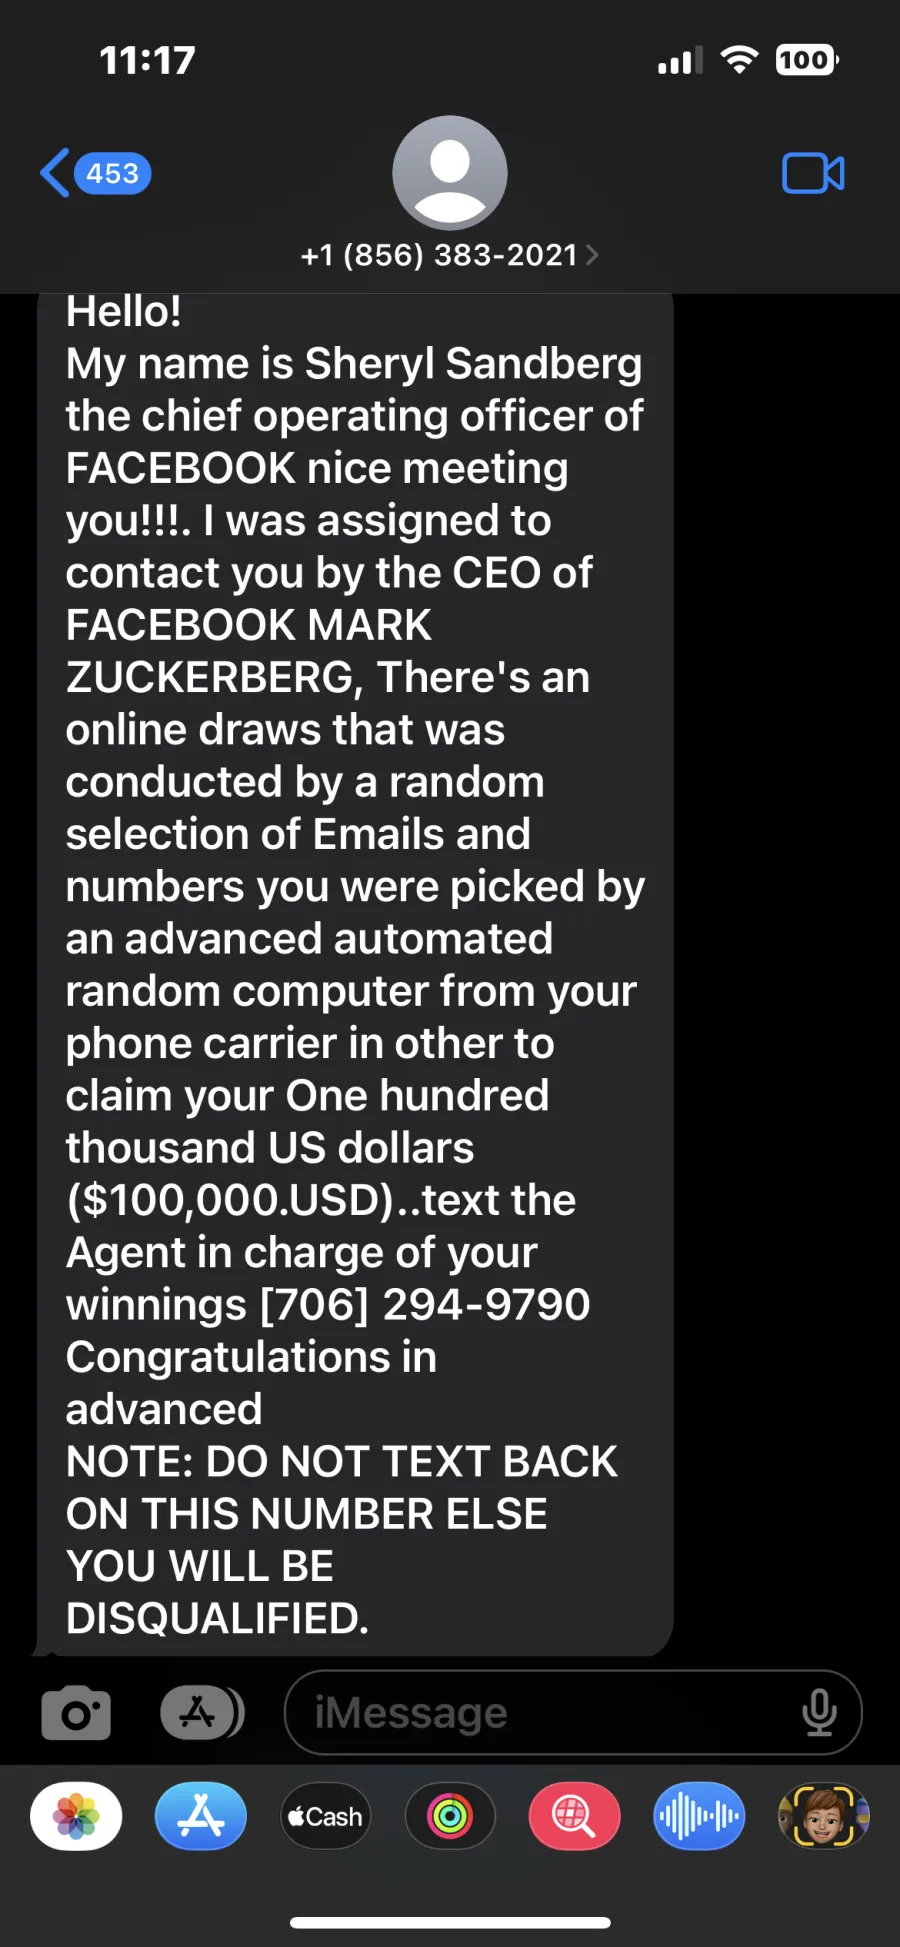Open the Photos app in the app strip
900x1947 pixels.
[76, 1816]
